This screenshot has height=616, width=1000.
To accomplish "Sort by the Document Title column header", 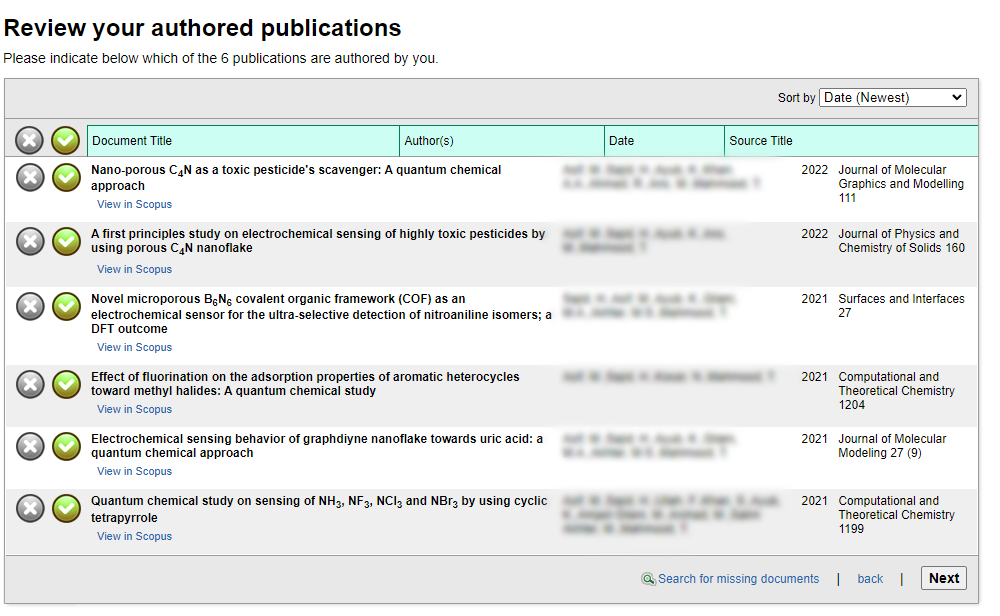I will (243, 141).
